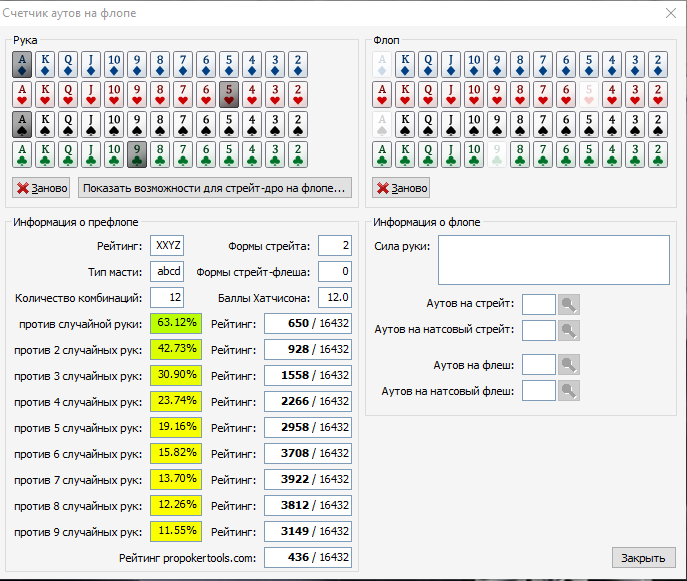The width and height of the screenshot is (687, 581).
Task: Choose 2 of clubs in hand grid
Action: click(x=298, y=154)
